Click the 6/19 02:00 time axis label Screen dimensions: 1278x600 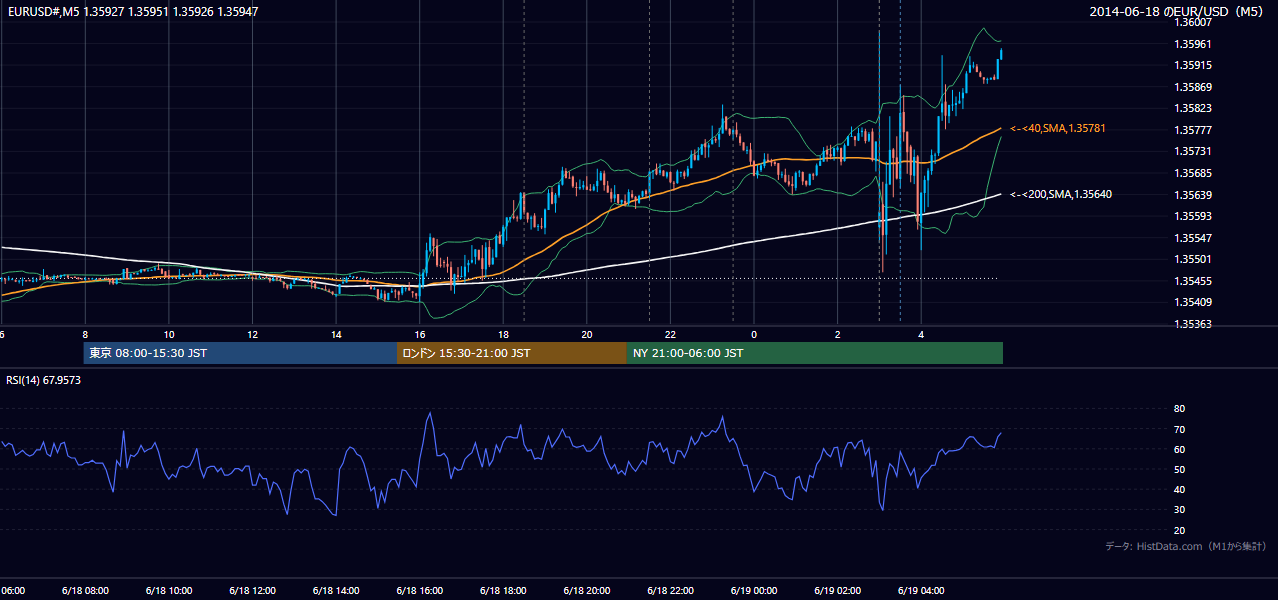coord(837,590)
